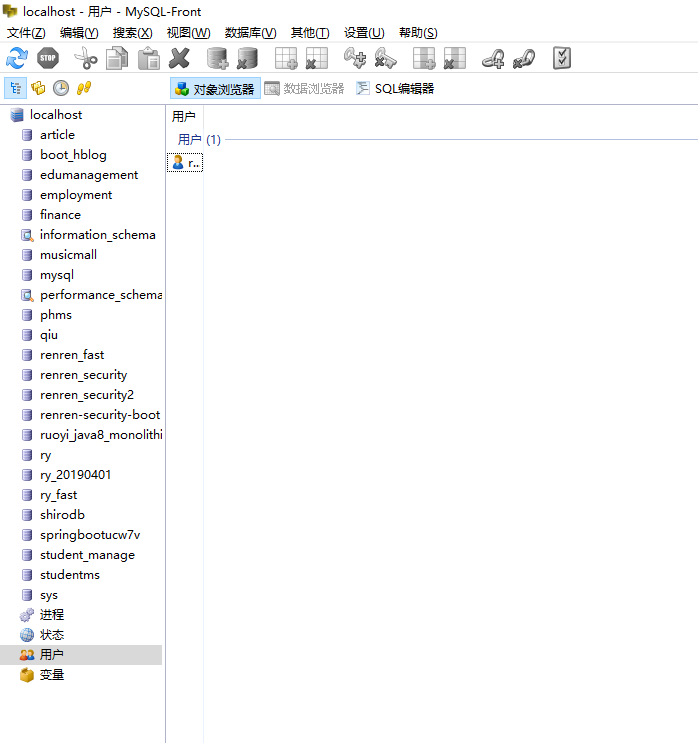Click the Delete field column icon
Image resolution: width=698 pixels, height=743 pixels.
point(454,58)
